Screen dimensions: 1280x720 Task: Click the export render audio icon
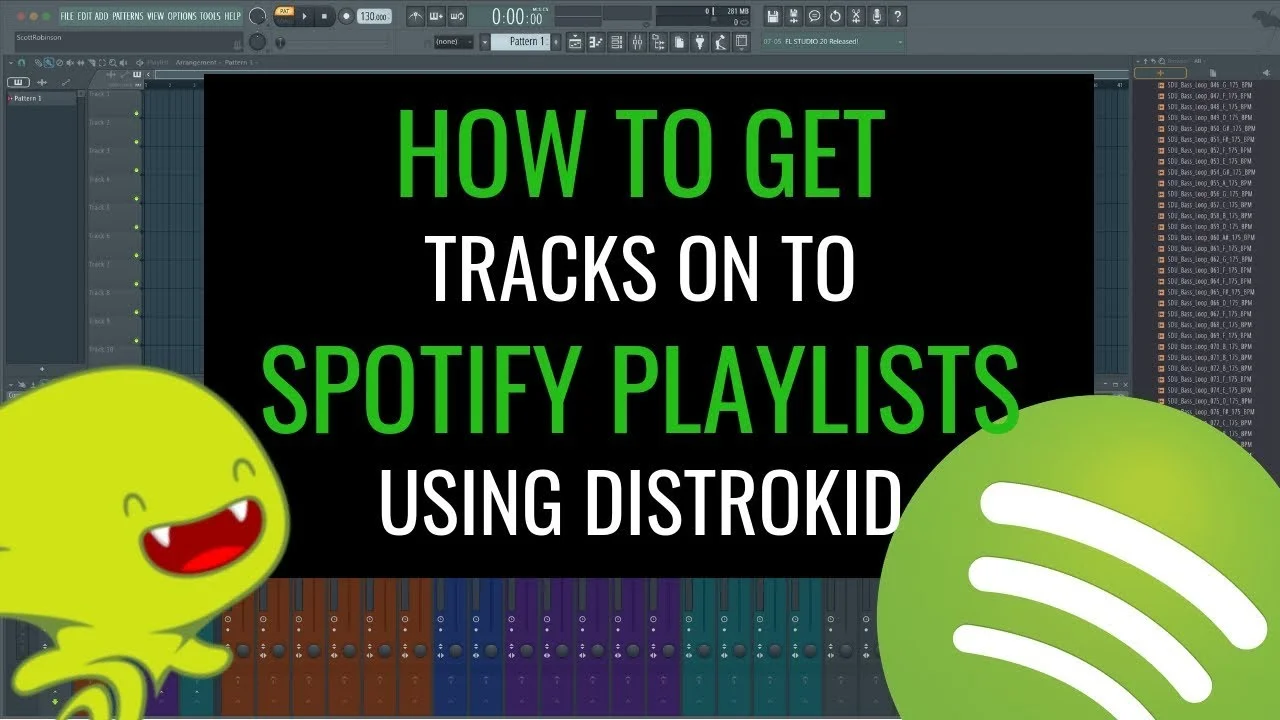tap(794, 17)
